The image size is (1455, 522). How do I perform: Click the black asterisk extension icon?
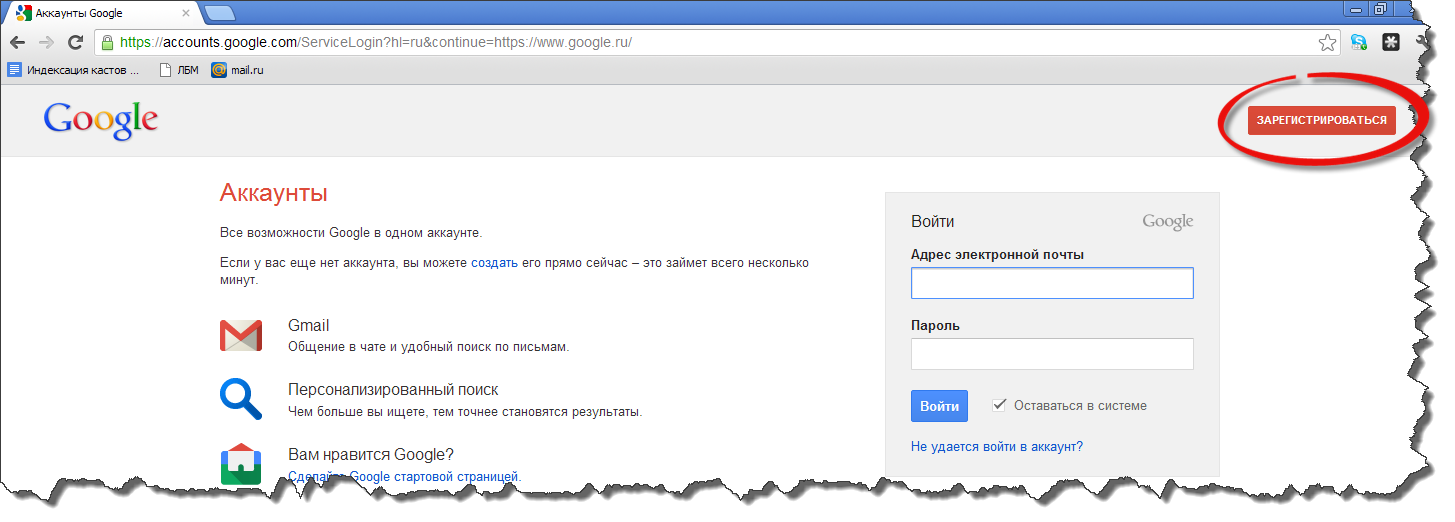(x=1391, y=42)
